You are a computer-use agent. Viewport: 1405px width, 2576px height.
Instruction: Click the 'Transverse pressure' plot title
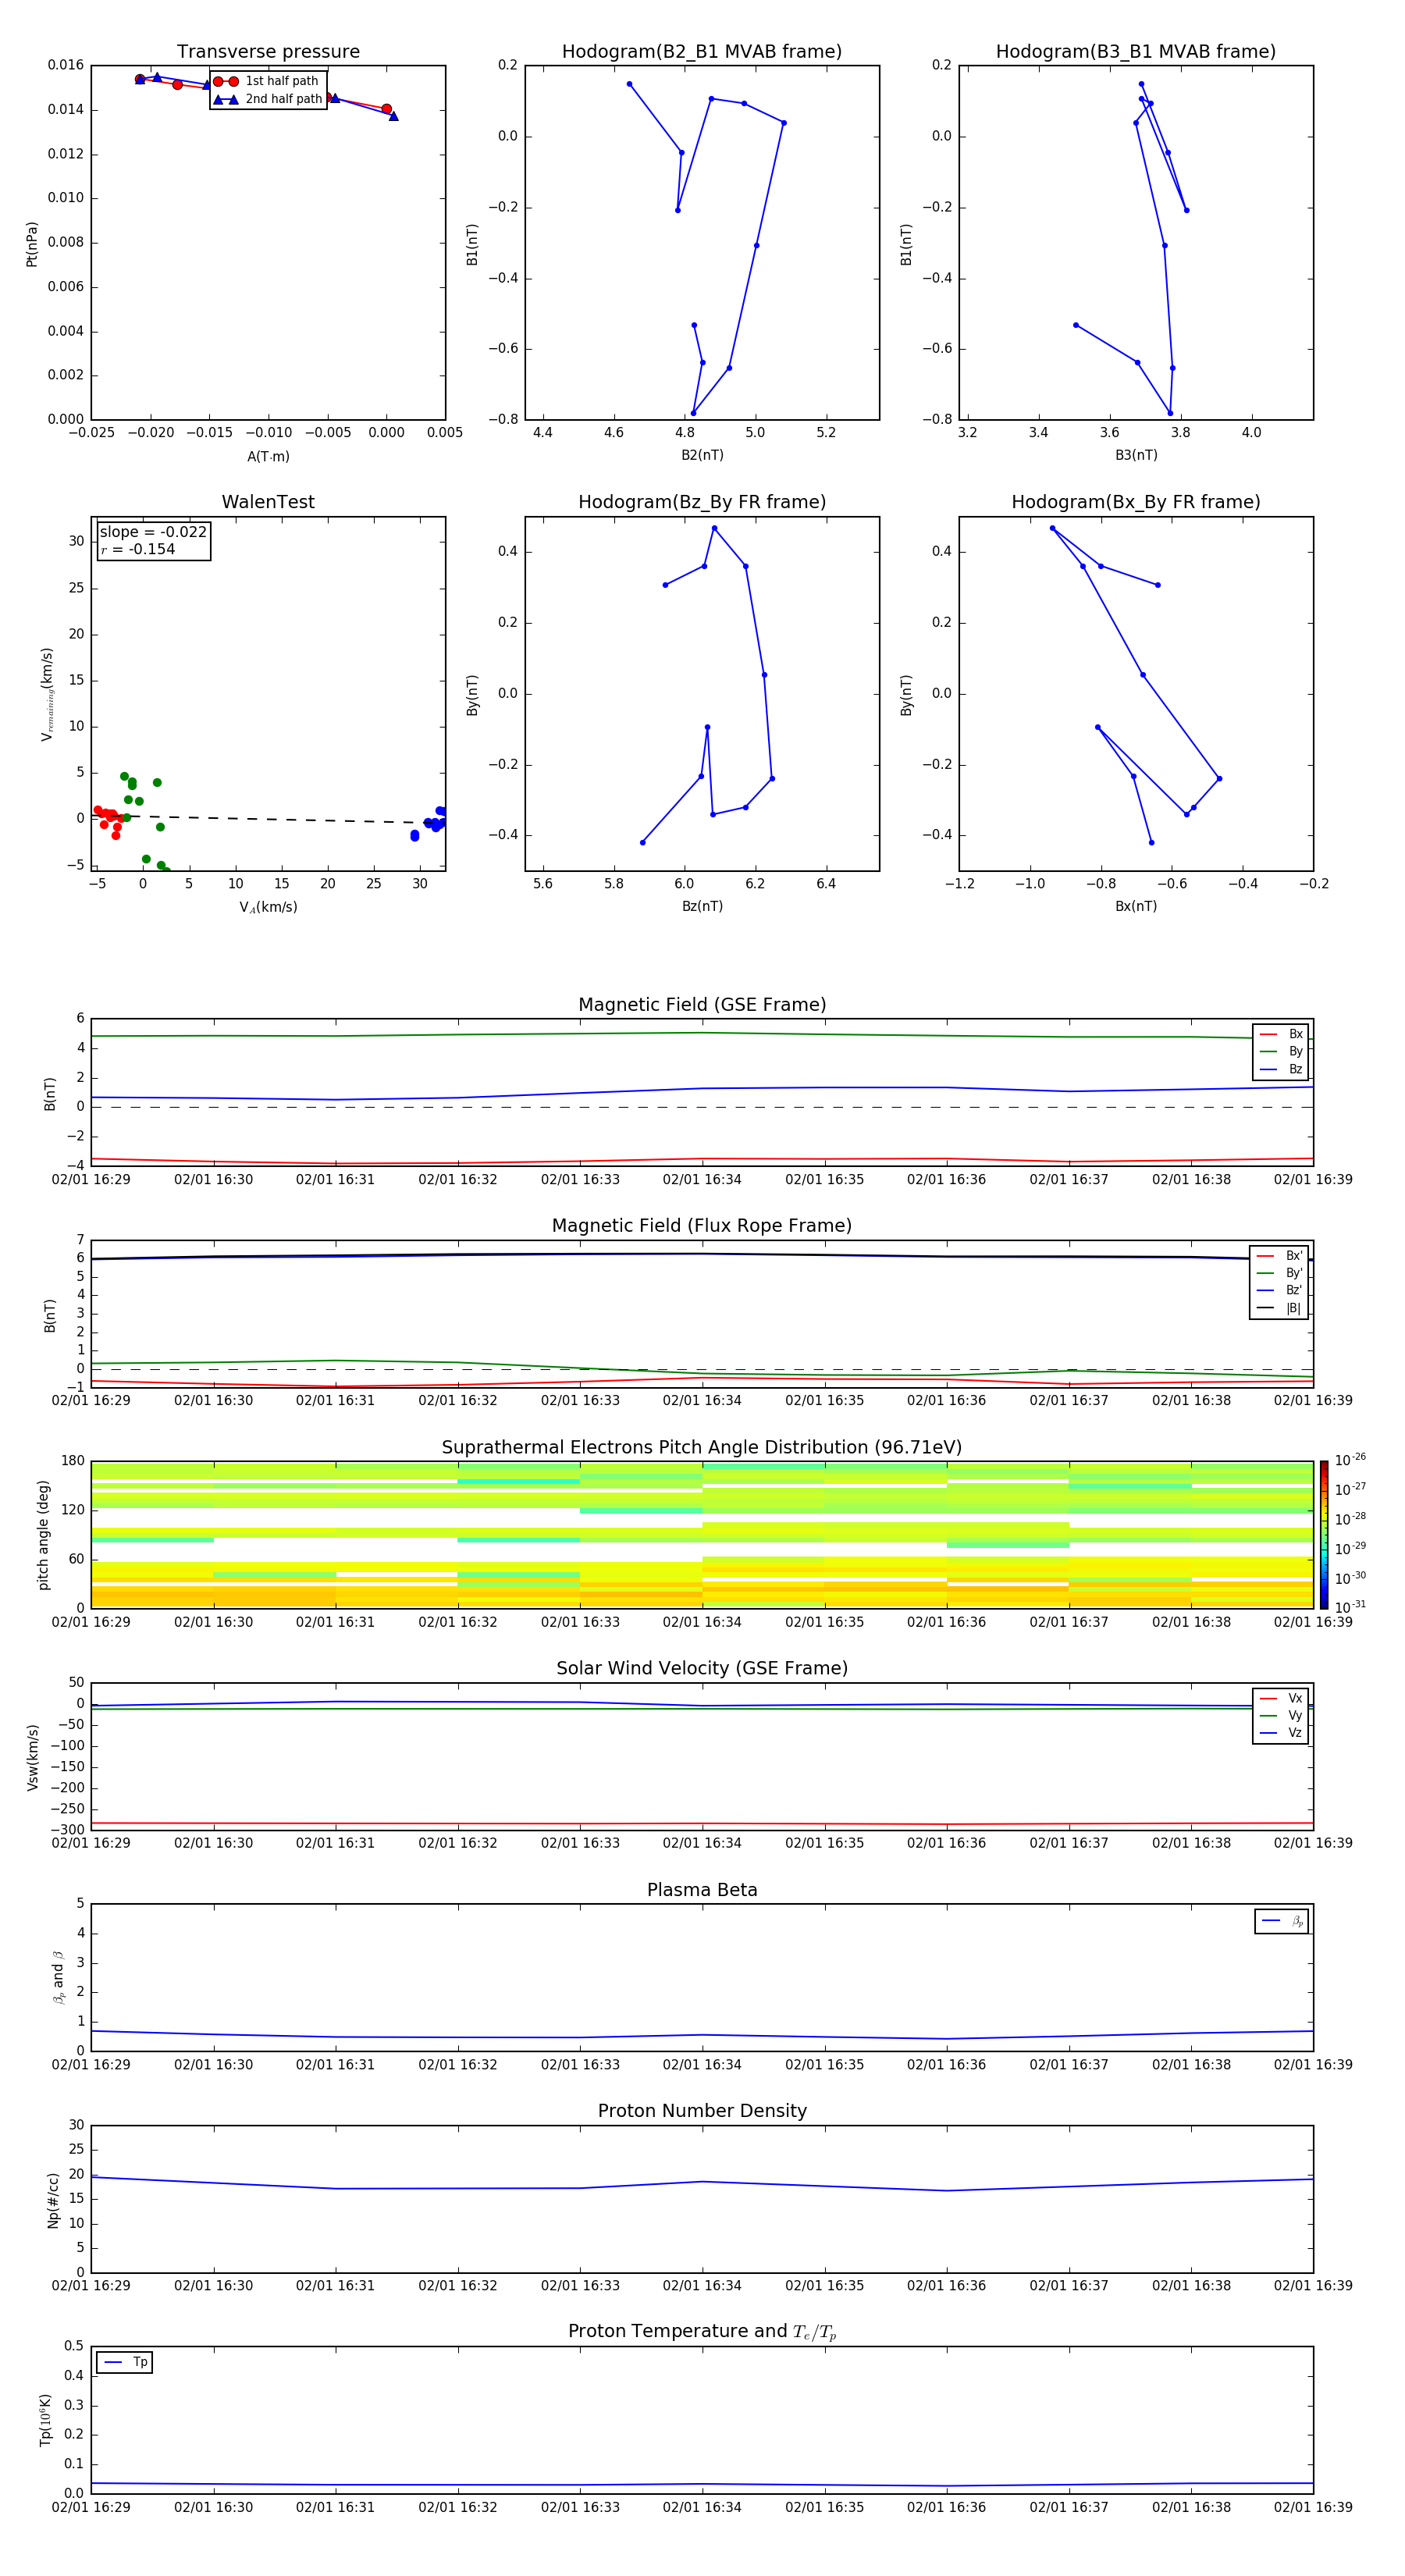pyautogui.click(x=268, y=52)
